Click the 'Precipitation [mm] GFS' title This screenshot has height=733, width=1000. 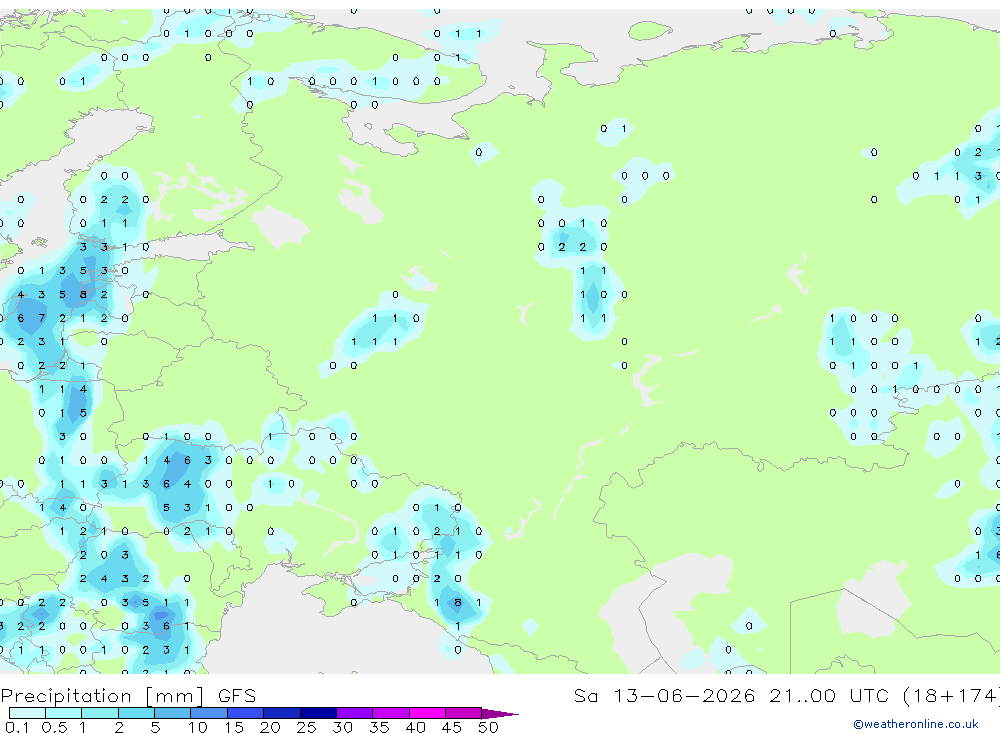tap(128, 696)
